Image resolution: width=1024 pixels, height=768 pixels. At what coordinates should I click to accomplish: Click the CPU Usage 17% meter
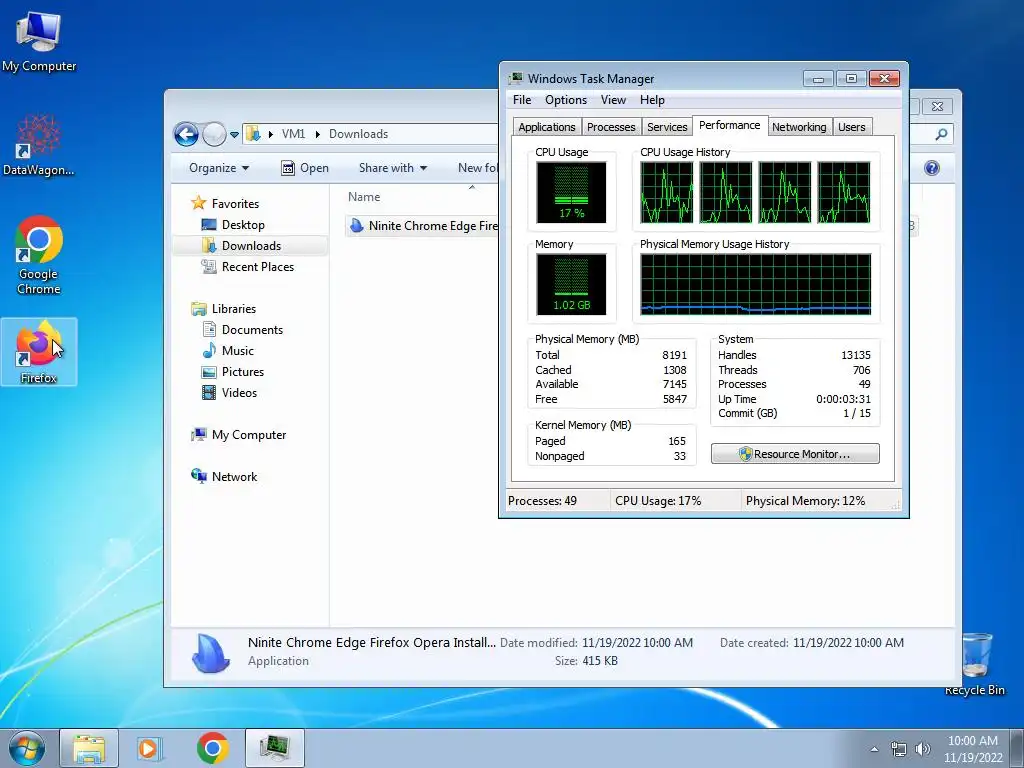click(571, 193)
